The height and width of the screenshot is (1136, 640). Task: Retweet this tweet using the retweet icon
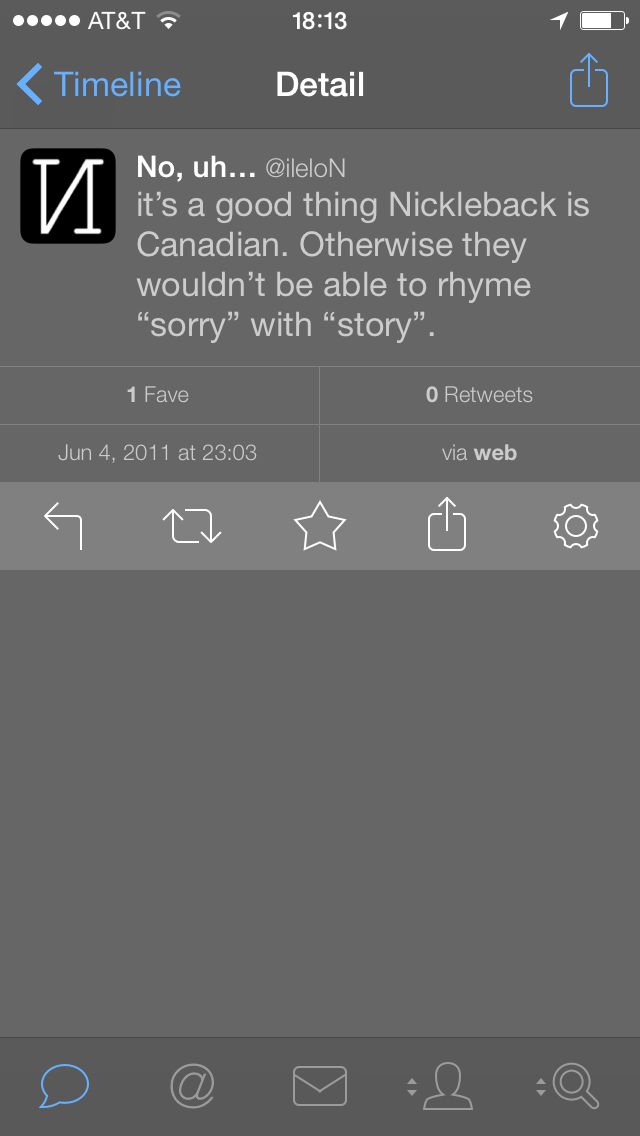pyautogui.click(x=192, y=526)
